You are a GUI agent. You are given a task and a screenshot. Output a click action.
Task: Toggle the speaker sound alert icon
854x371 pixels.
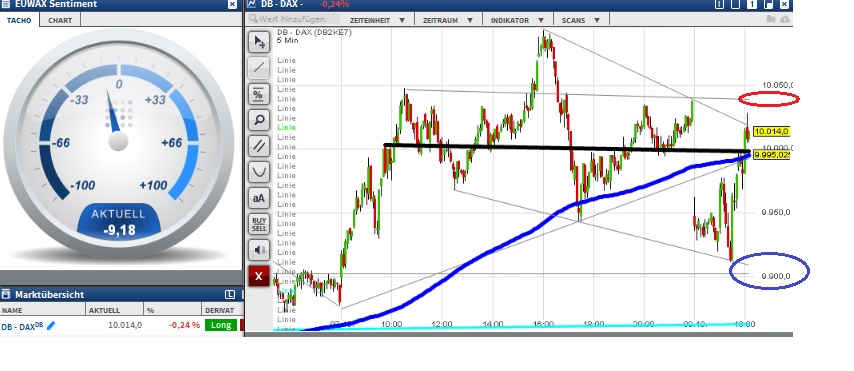click(x=259, y=250)
